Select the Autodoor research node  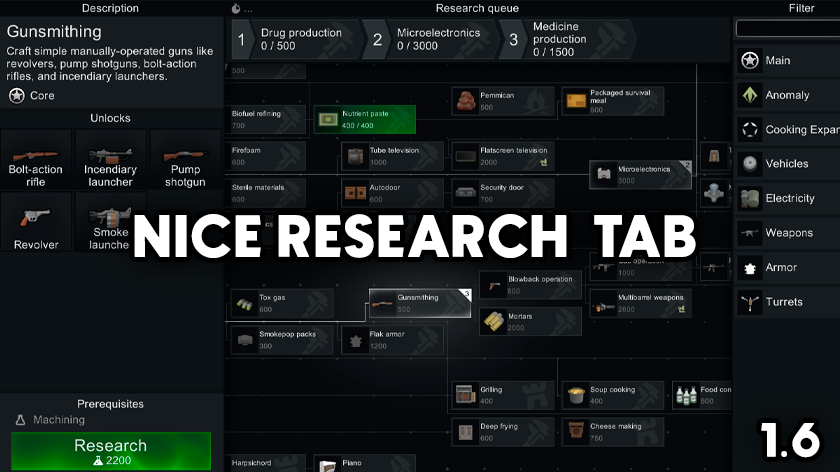(392, 193)
